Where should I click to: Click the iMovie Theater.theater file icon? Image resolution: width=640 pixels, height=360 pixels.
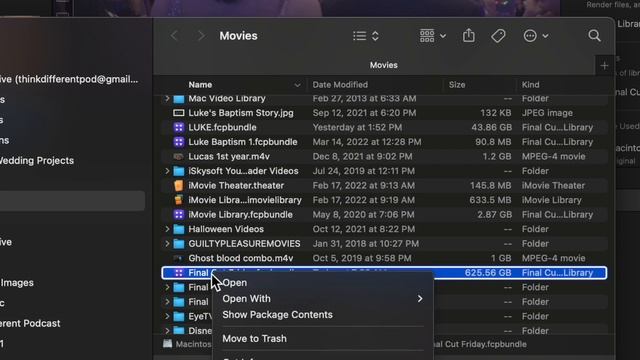(179, 186)
